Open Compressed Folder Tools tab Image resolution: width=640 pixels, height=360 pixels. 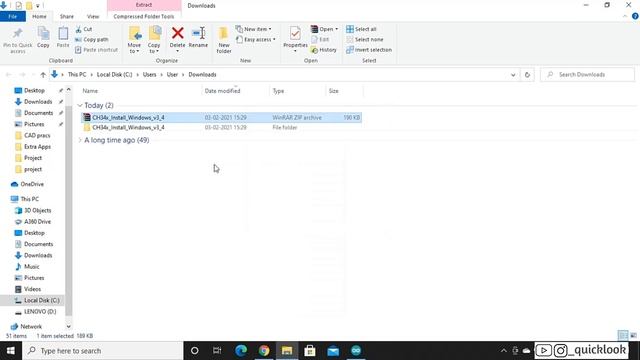click(x=144, y=16)
